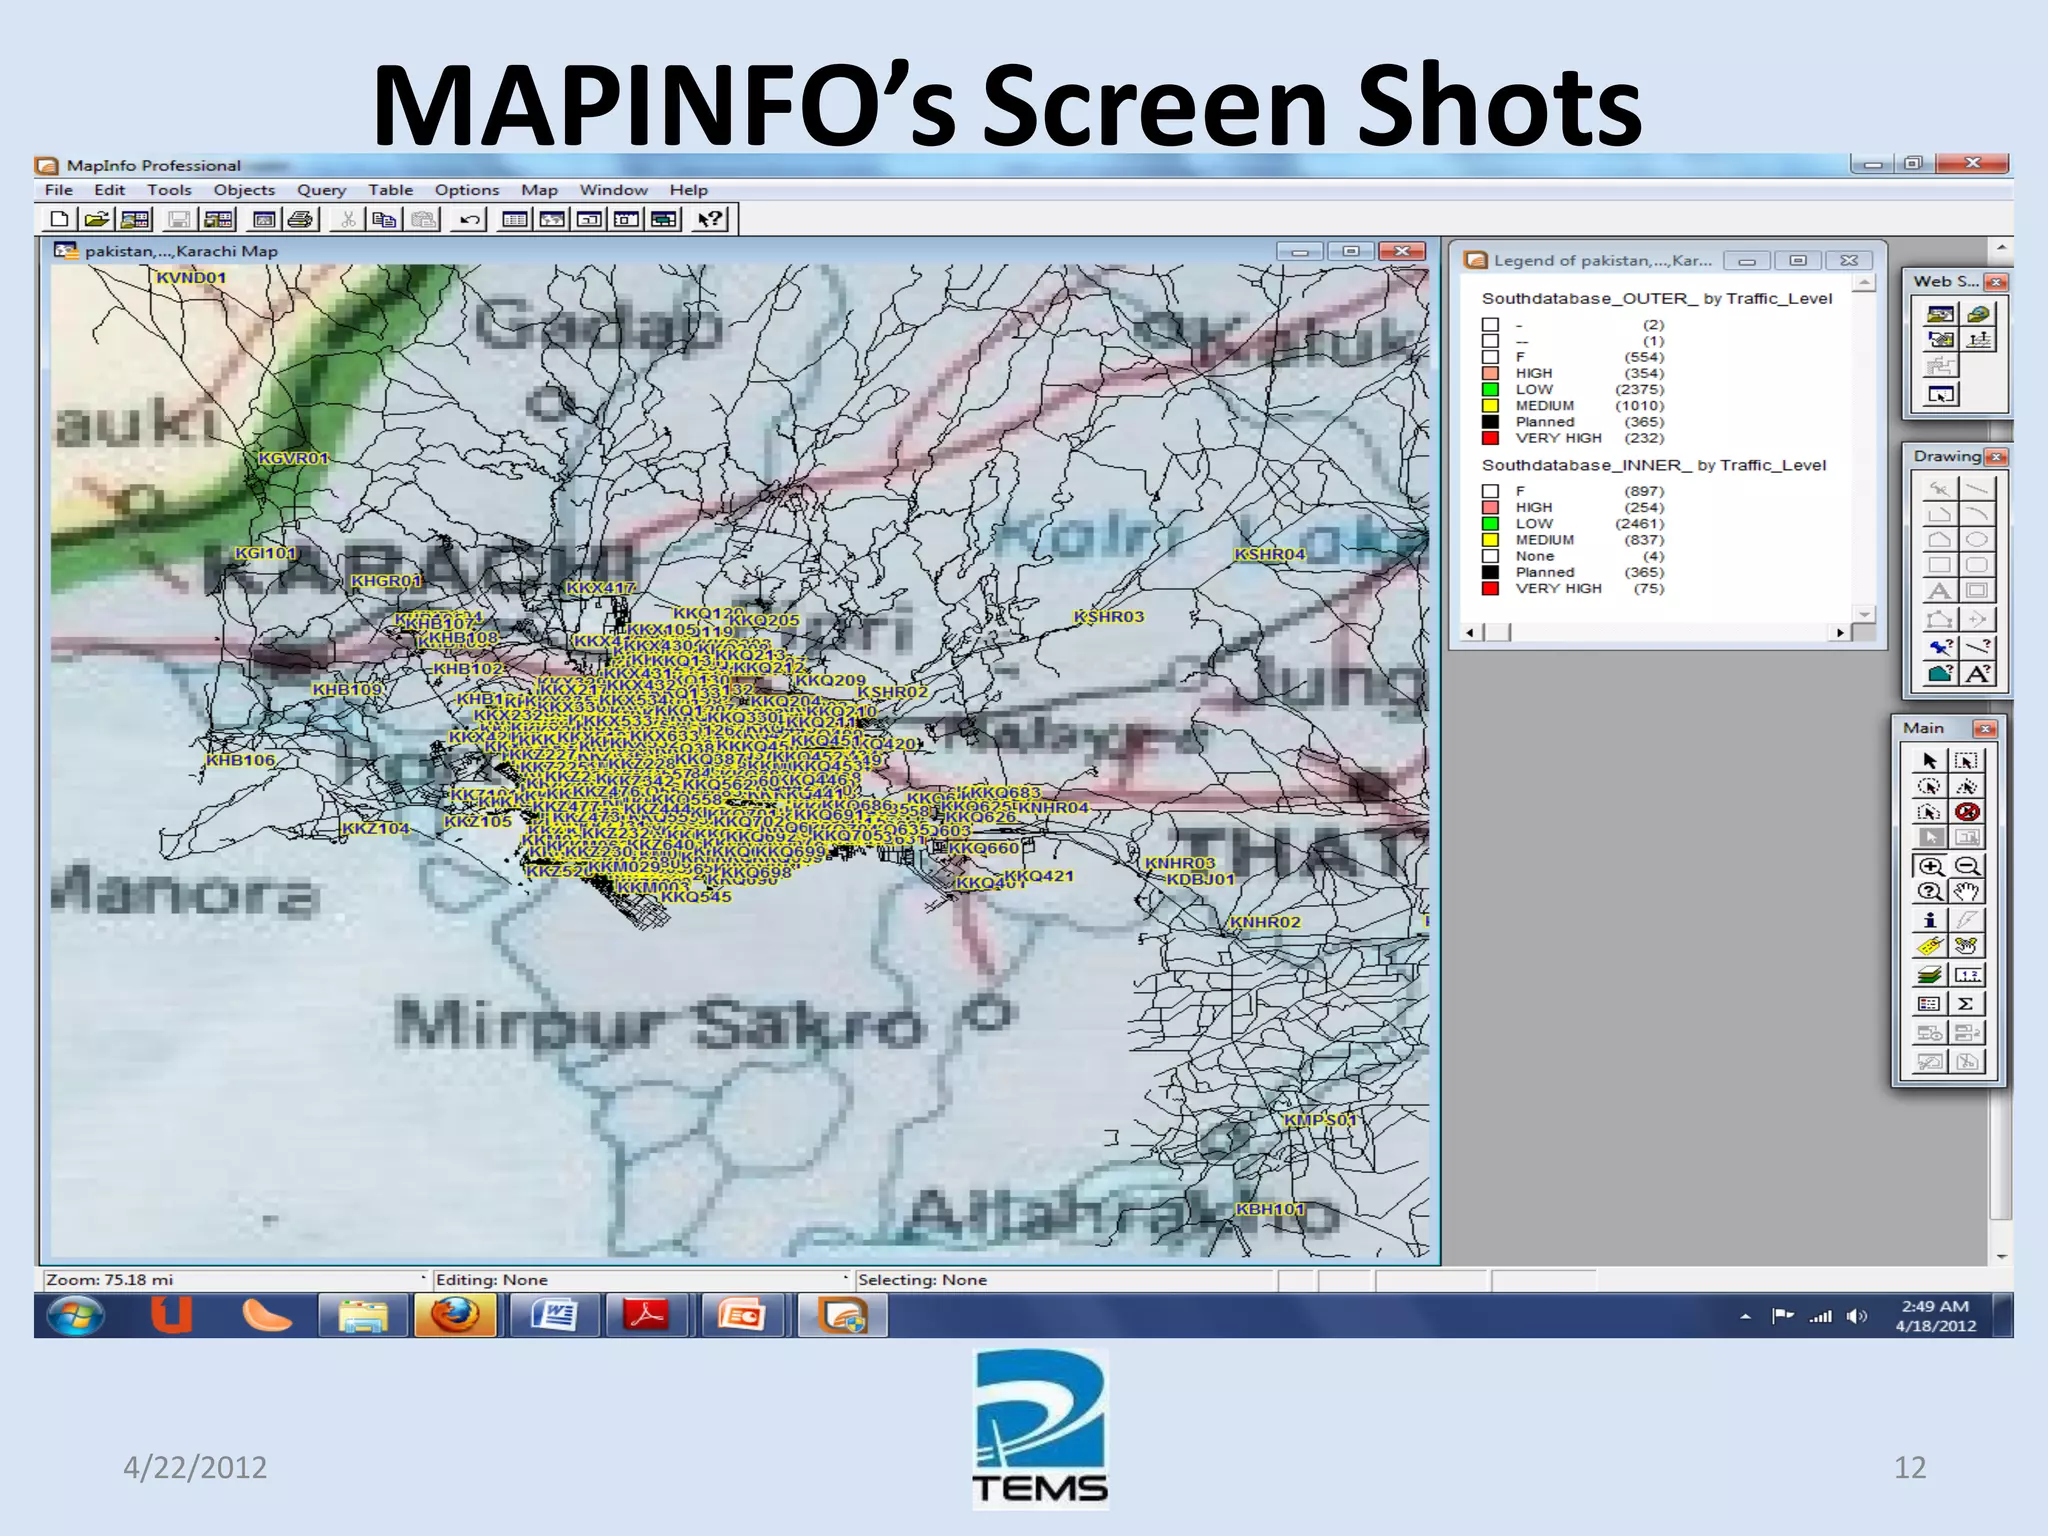Open the Change View question magnifier
The image size is (2048, 1536).
(x=1930, y=892)
